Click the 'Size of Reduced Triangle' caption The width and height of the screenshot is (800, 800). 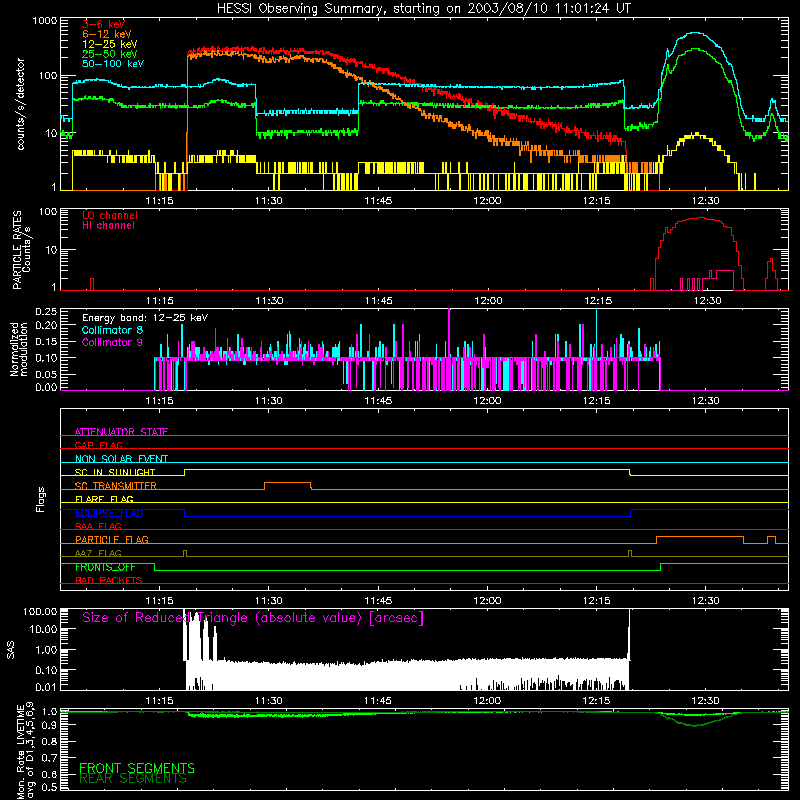(x=253, y=618)
